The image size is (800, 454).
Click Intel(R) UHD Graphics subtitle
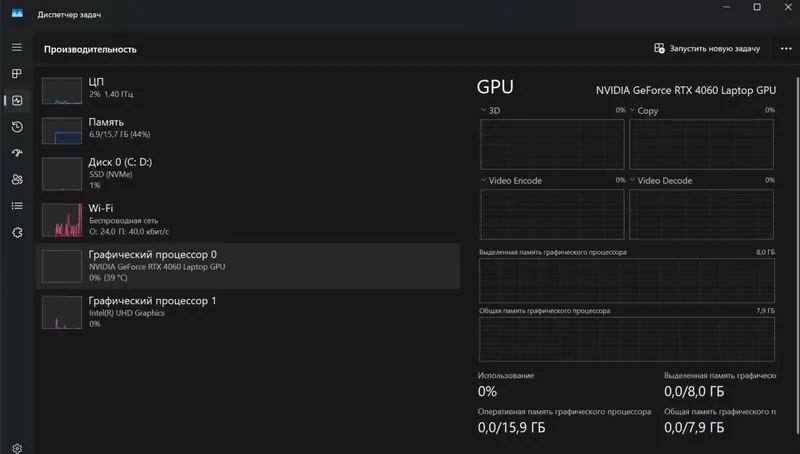(127, 313)
